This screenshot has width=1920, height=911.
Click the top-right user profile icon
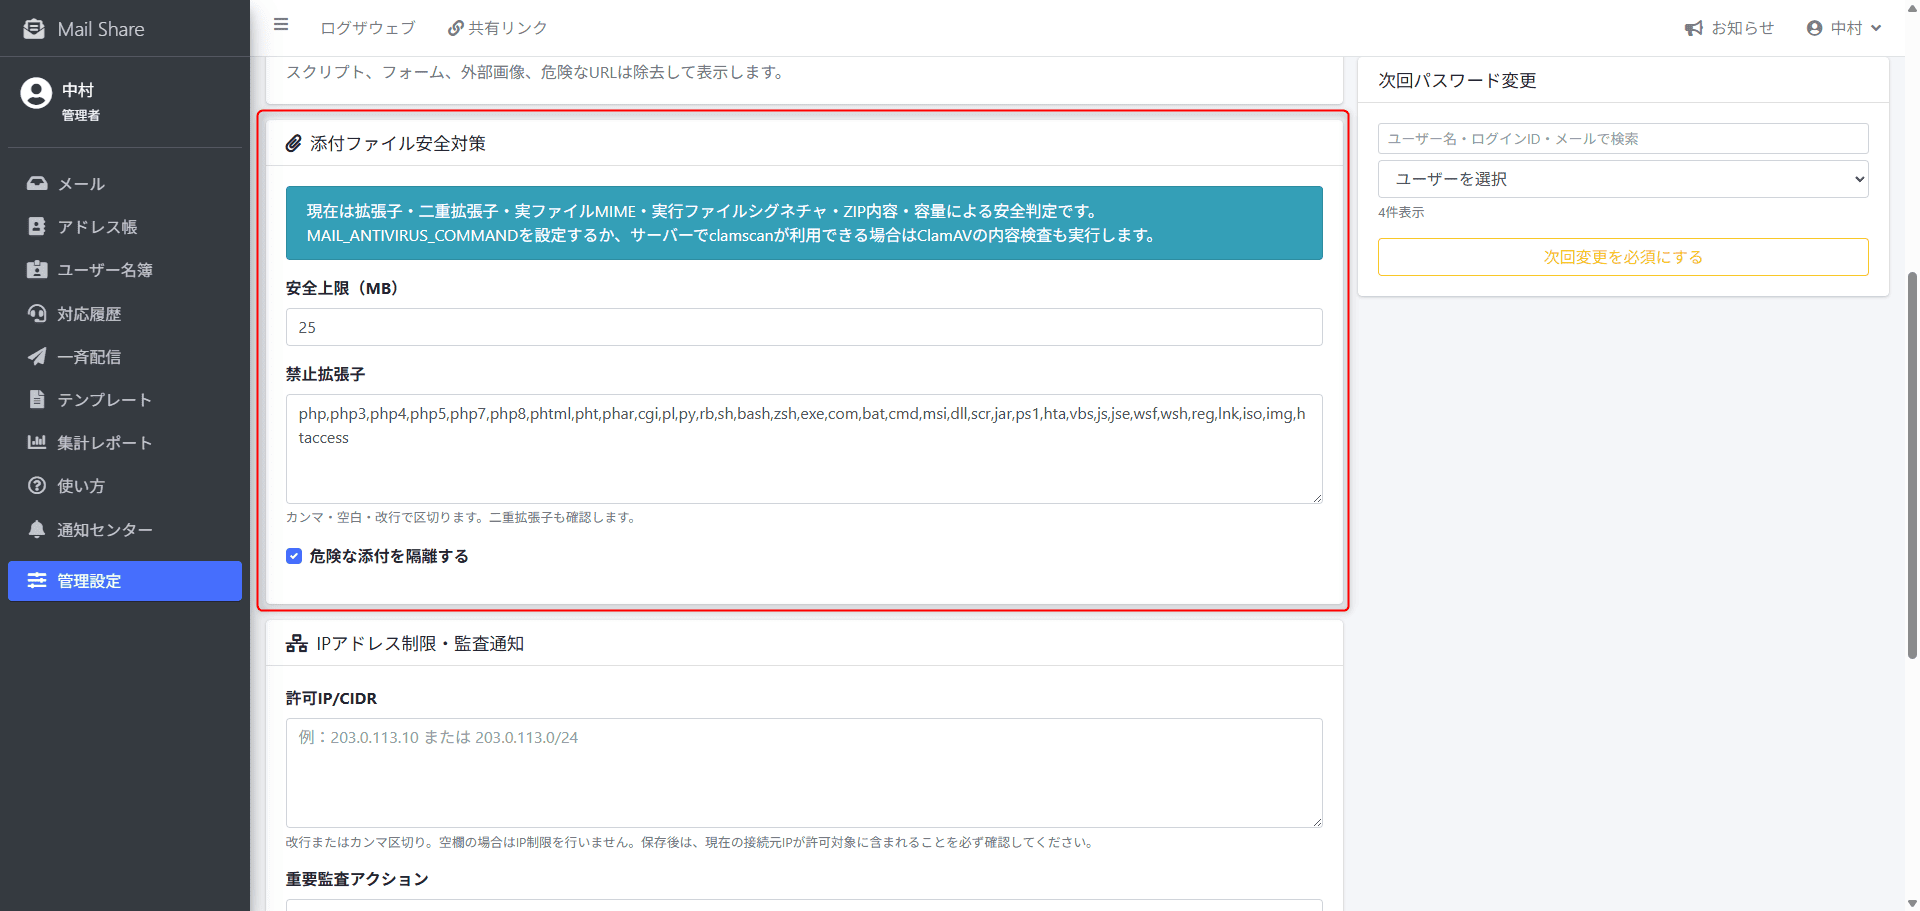click(1814, 28)
